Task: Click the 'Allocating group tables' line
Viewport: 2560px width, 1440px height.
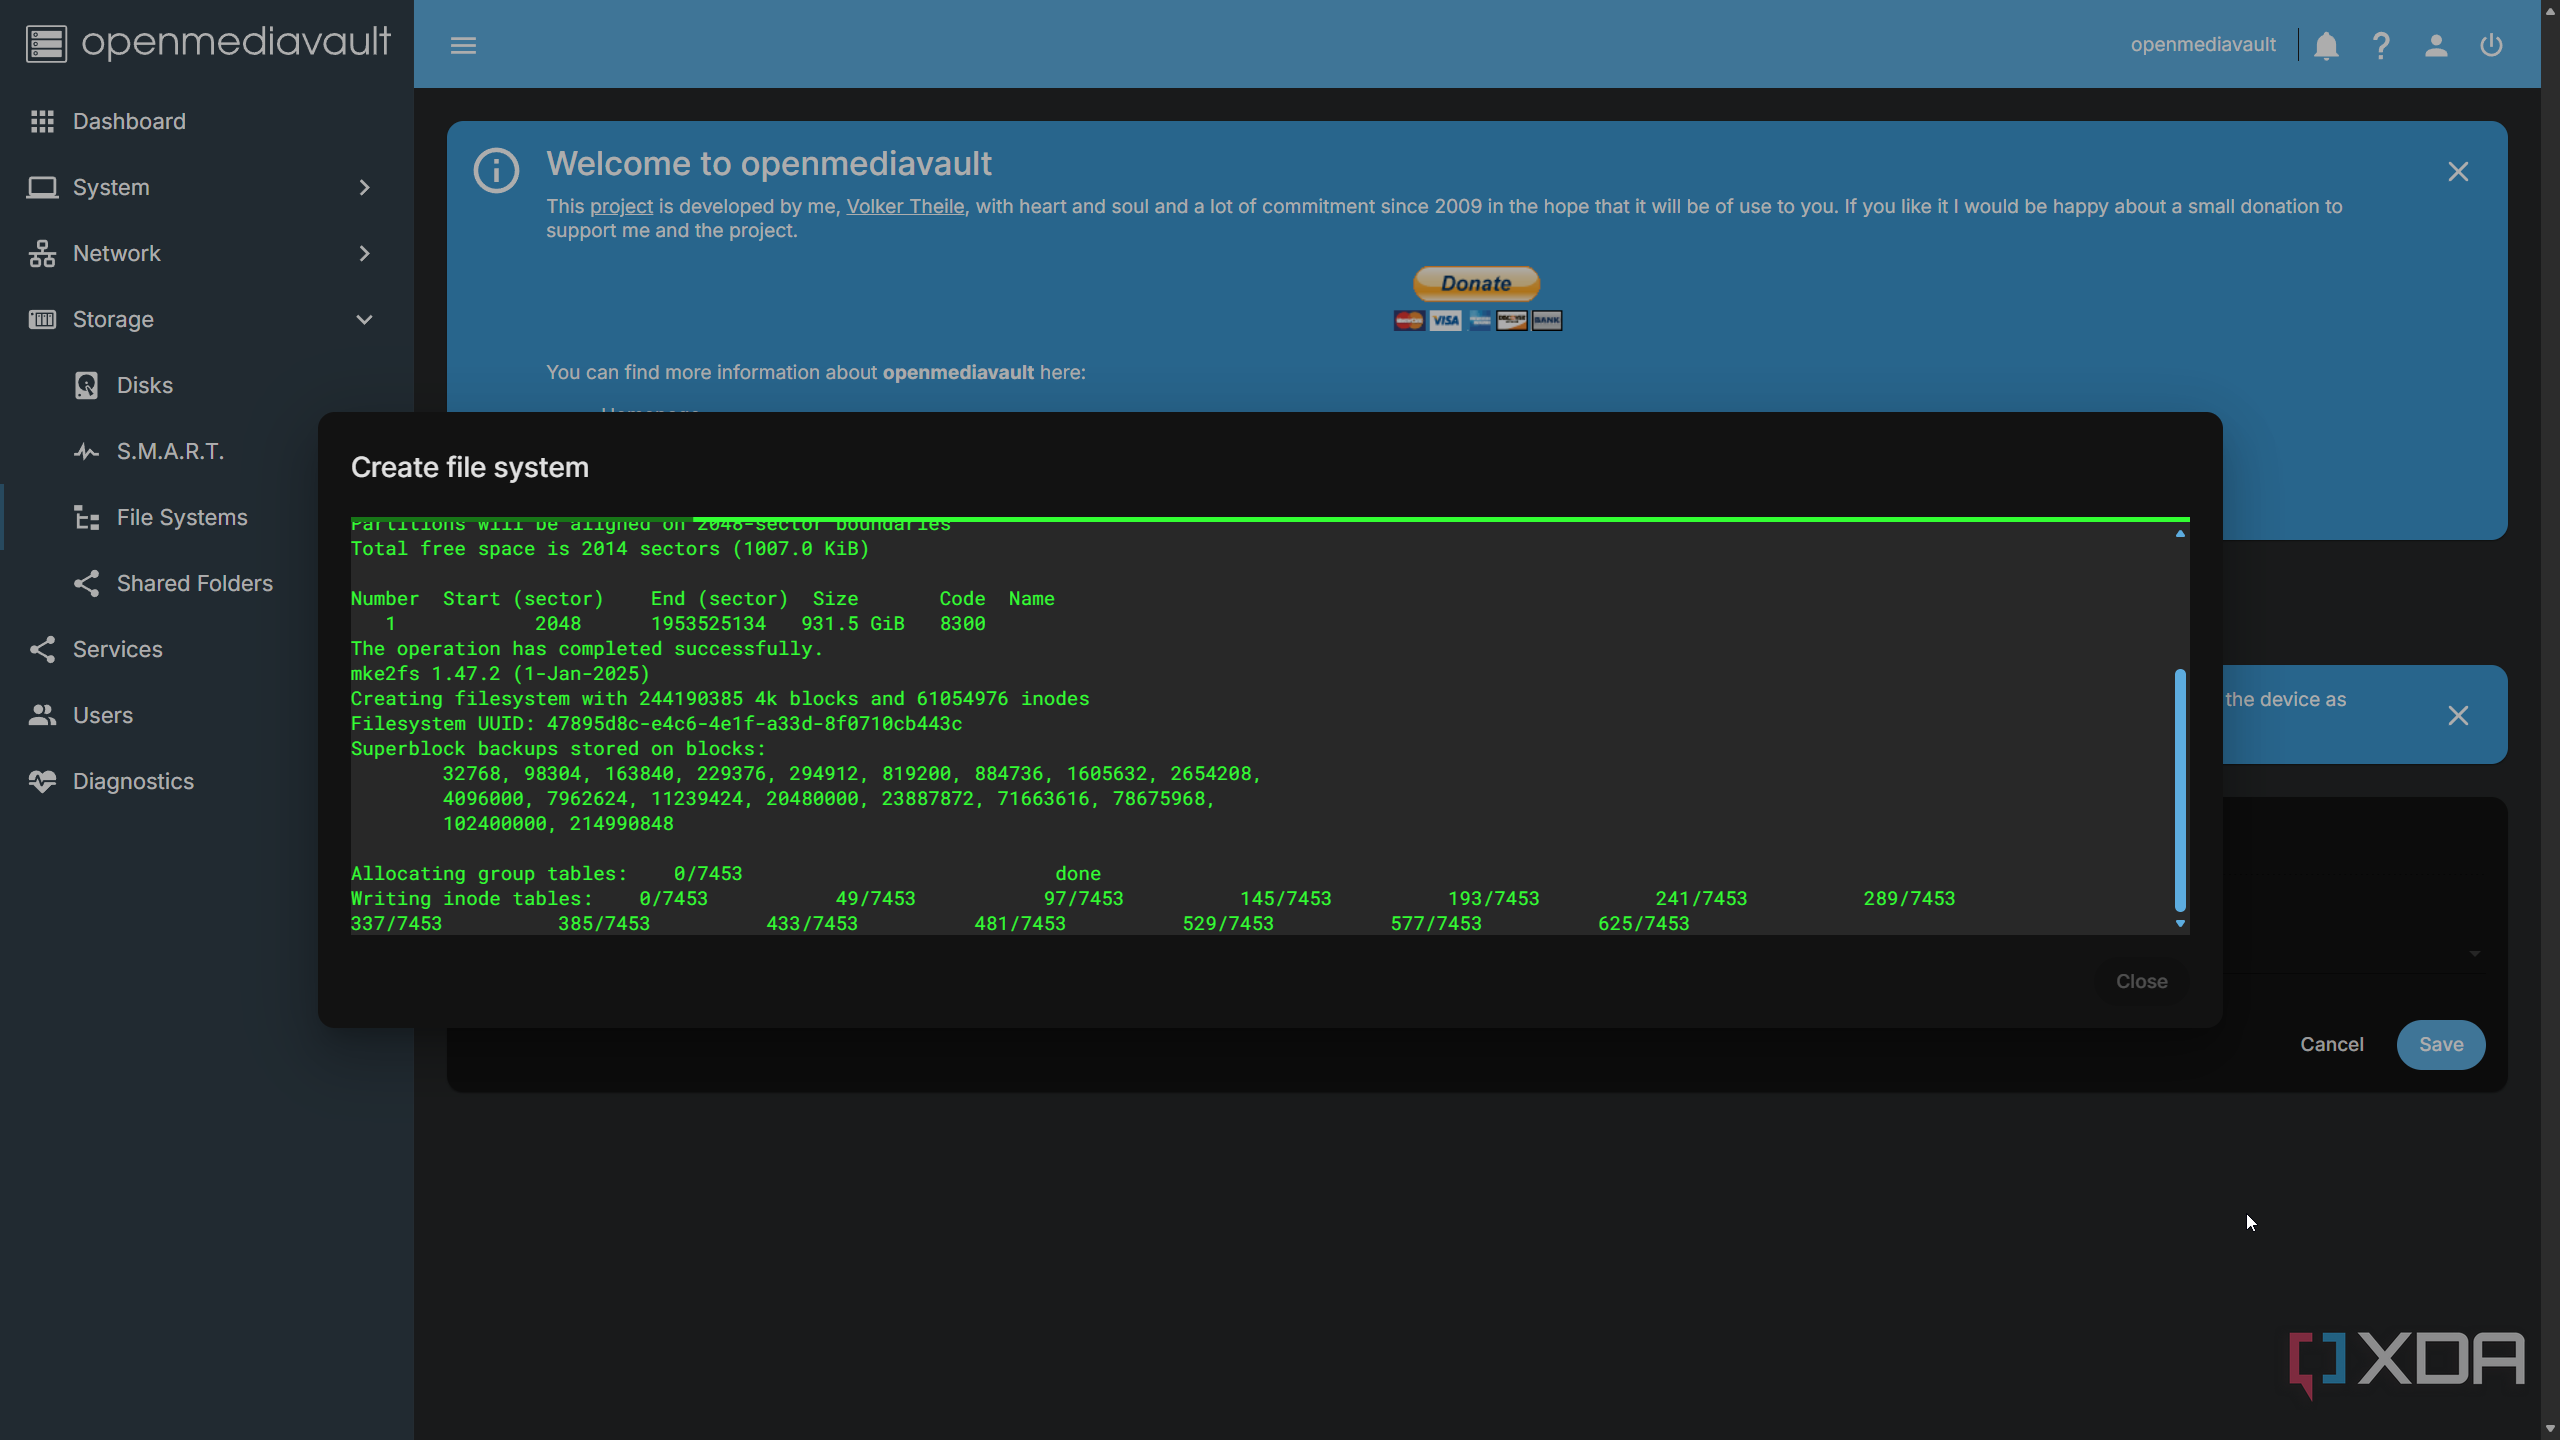Action: click(726, 873)
